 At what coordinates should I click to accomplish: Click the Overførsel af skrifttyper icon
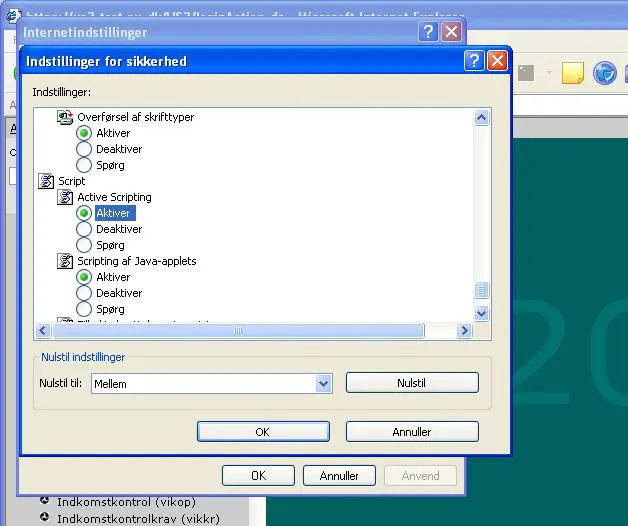(66, 117)
